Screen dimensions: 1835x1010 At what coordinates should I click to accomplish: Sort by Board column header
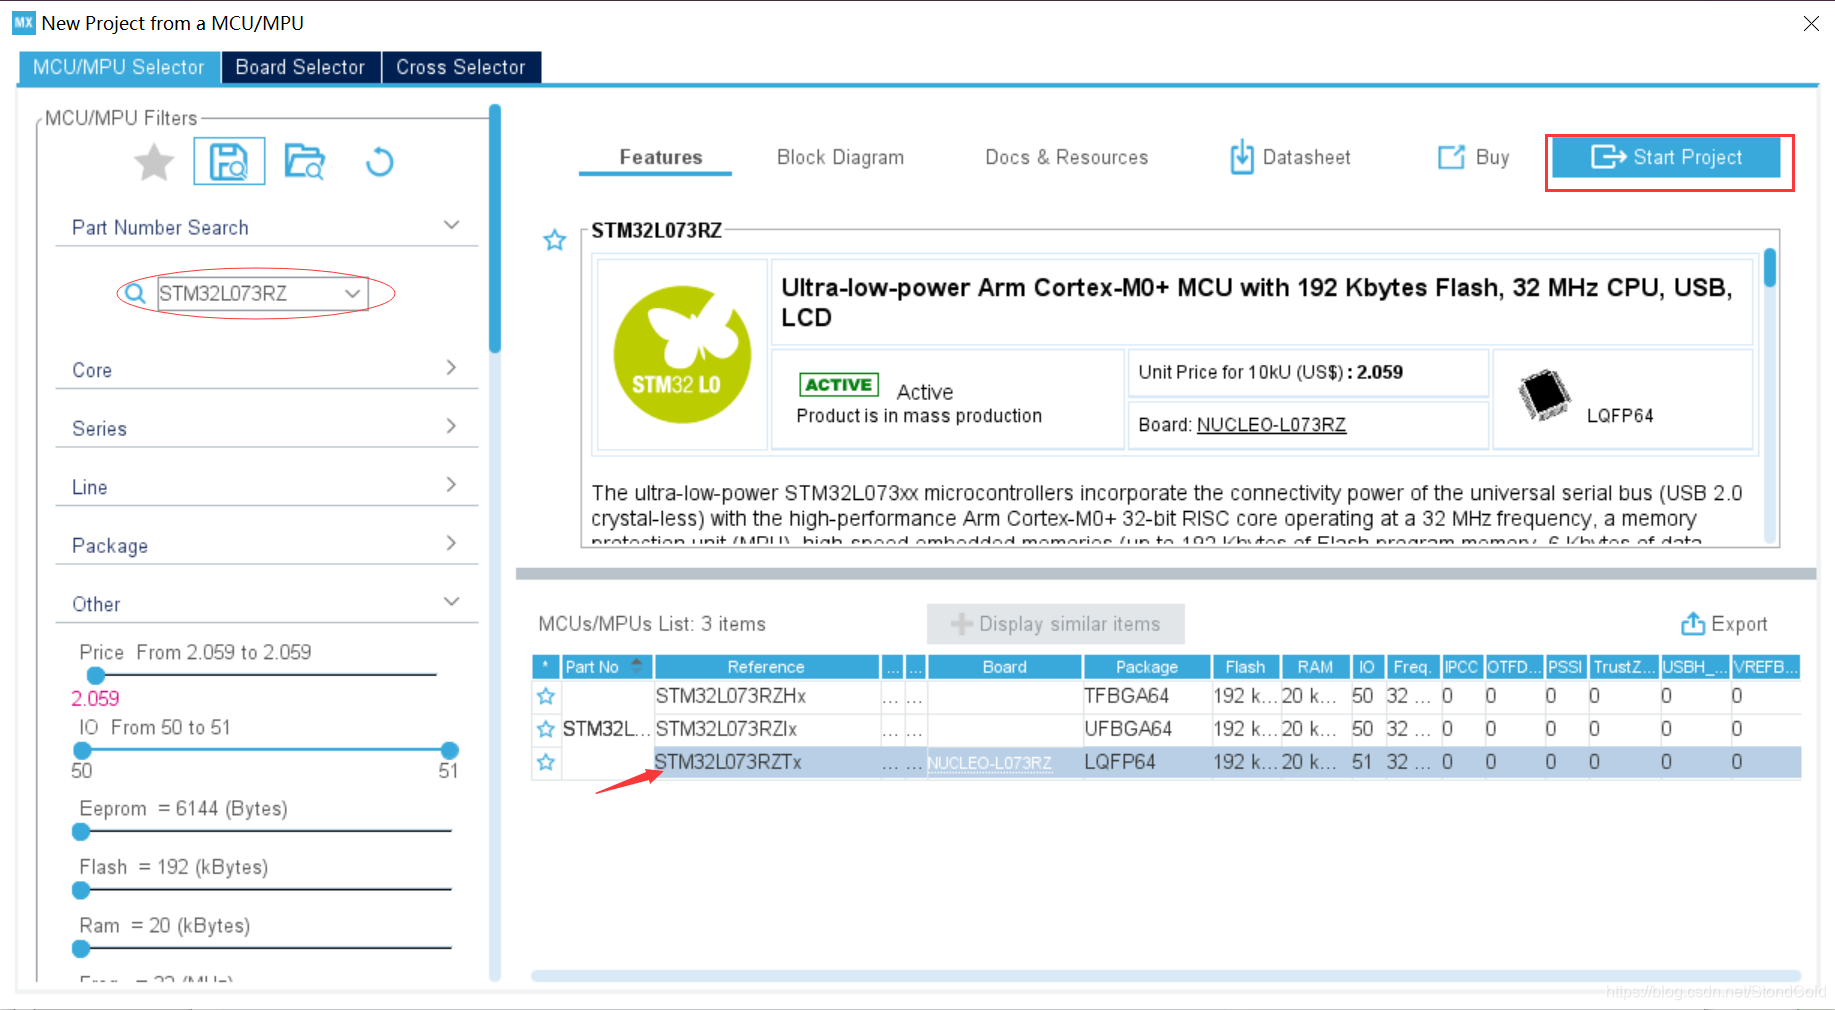(1005, 667)
